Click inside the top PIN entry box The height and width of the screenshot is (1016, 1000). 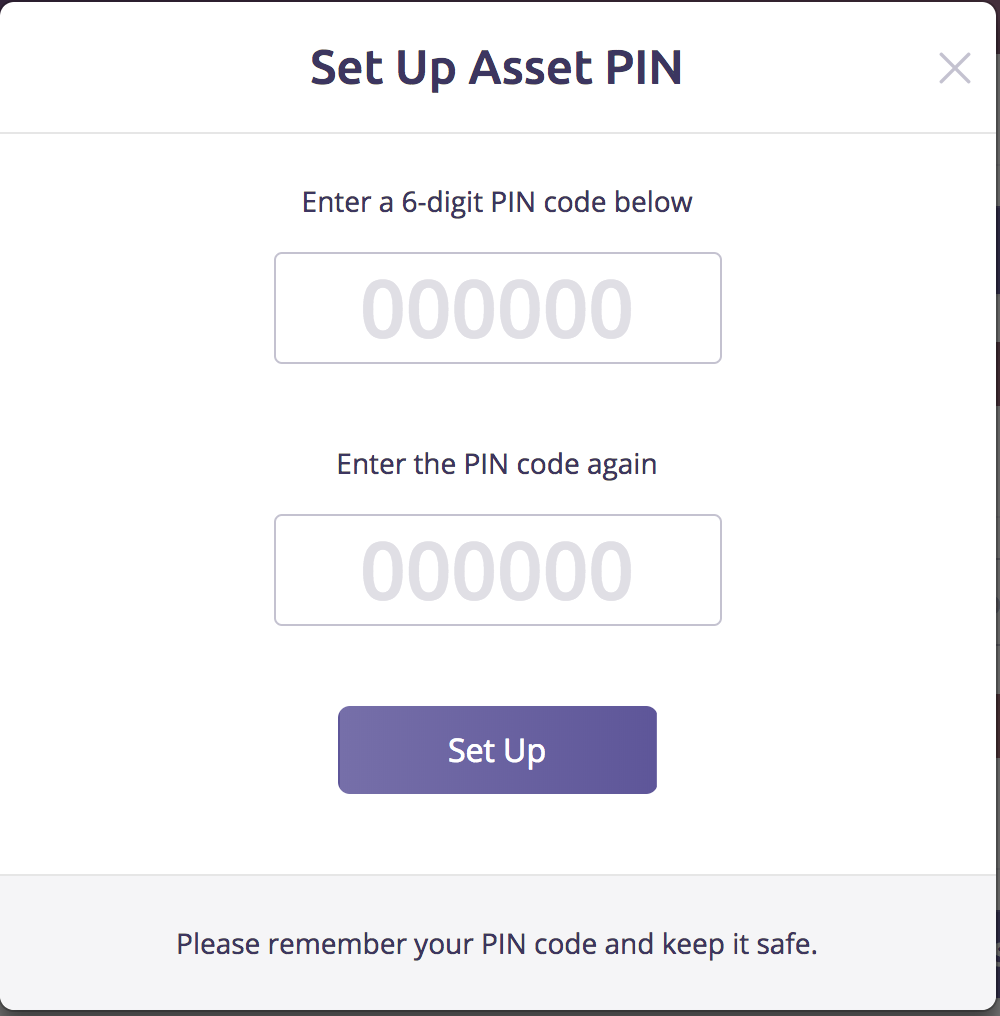click(x=497, y=308)
